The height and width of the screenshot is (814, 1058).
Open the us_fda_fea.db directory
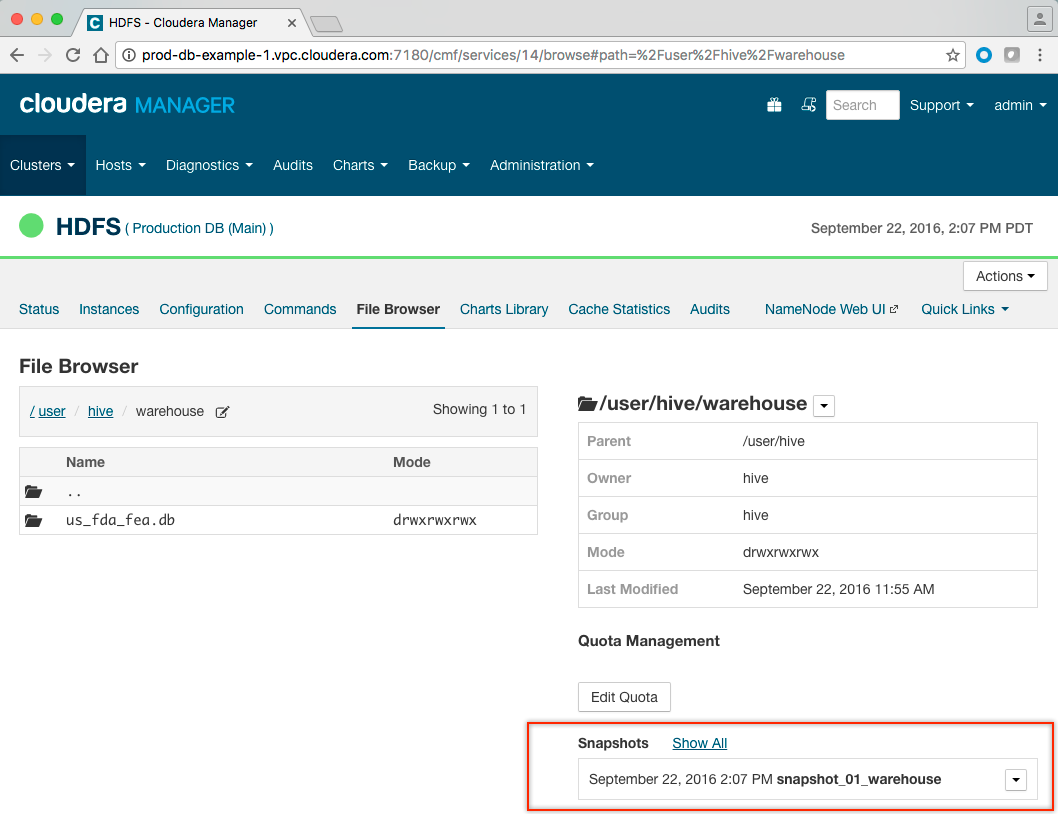[120, 520]
